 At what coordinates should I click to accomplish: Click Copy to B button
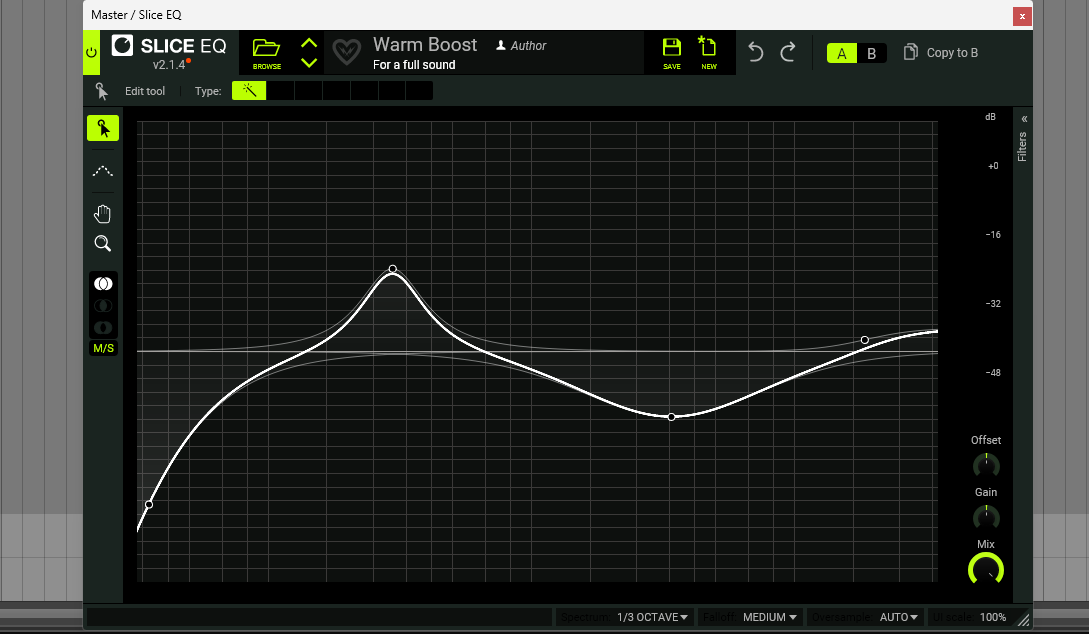941,53
